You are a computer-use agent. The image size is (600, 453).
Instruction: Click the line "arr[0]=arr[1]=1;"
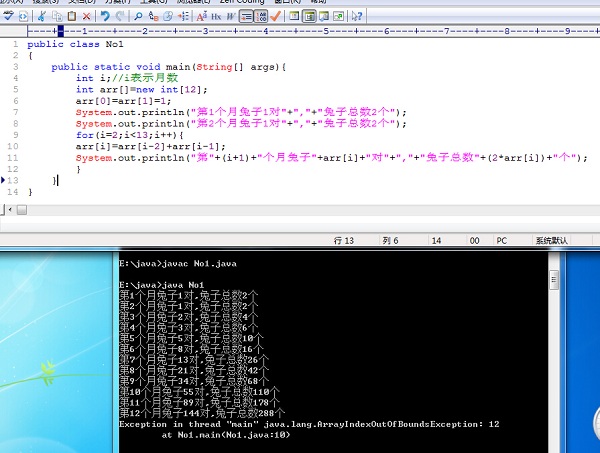[x=123, y=101]
